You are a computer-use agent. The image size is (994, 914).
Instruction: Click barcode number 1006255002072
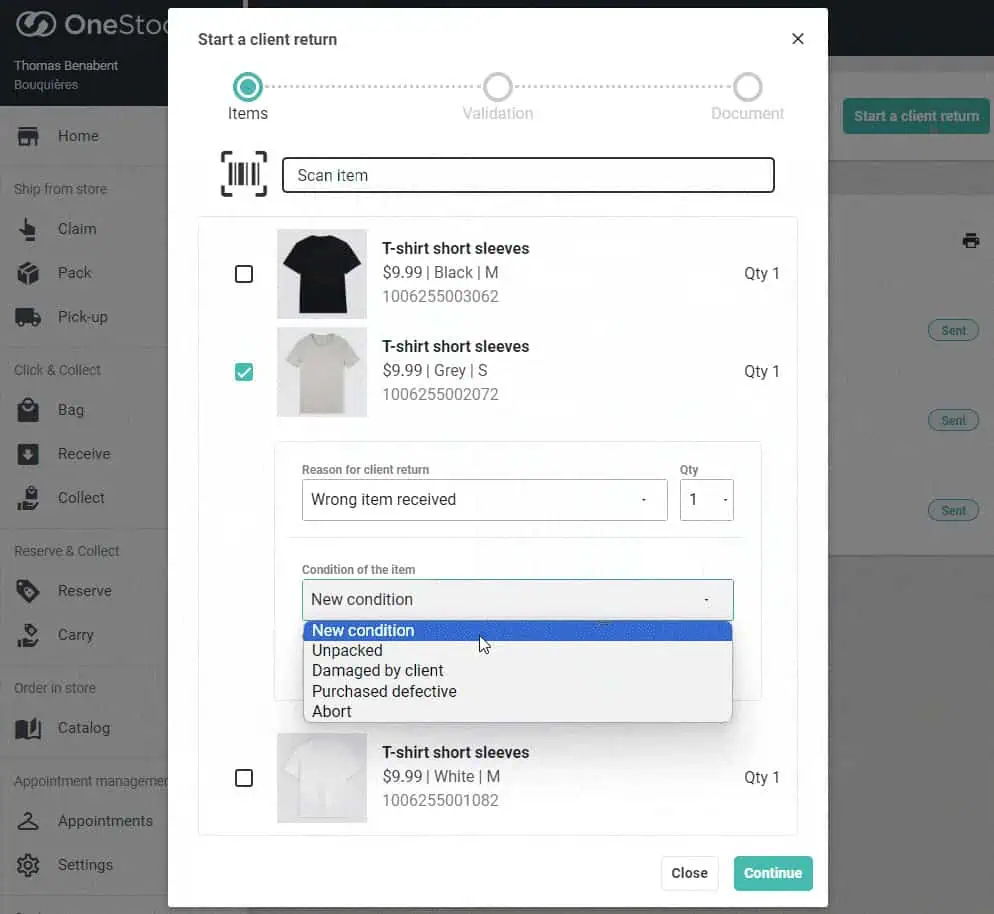440,395
